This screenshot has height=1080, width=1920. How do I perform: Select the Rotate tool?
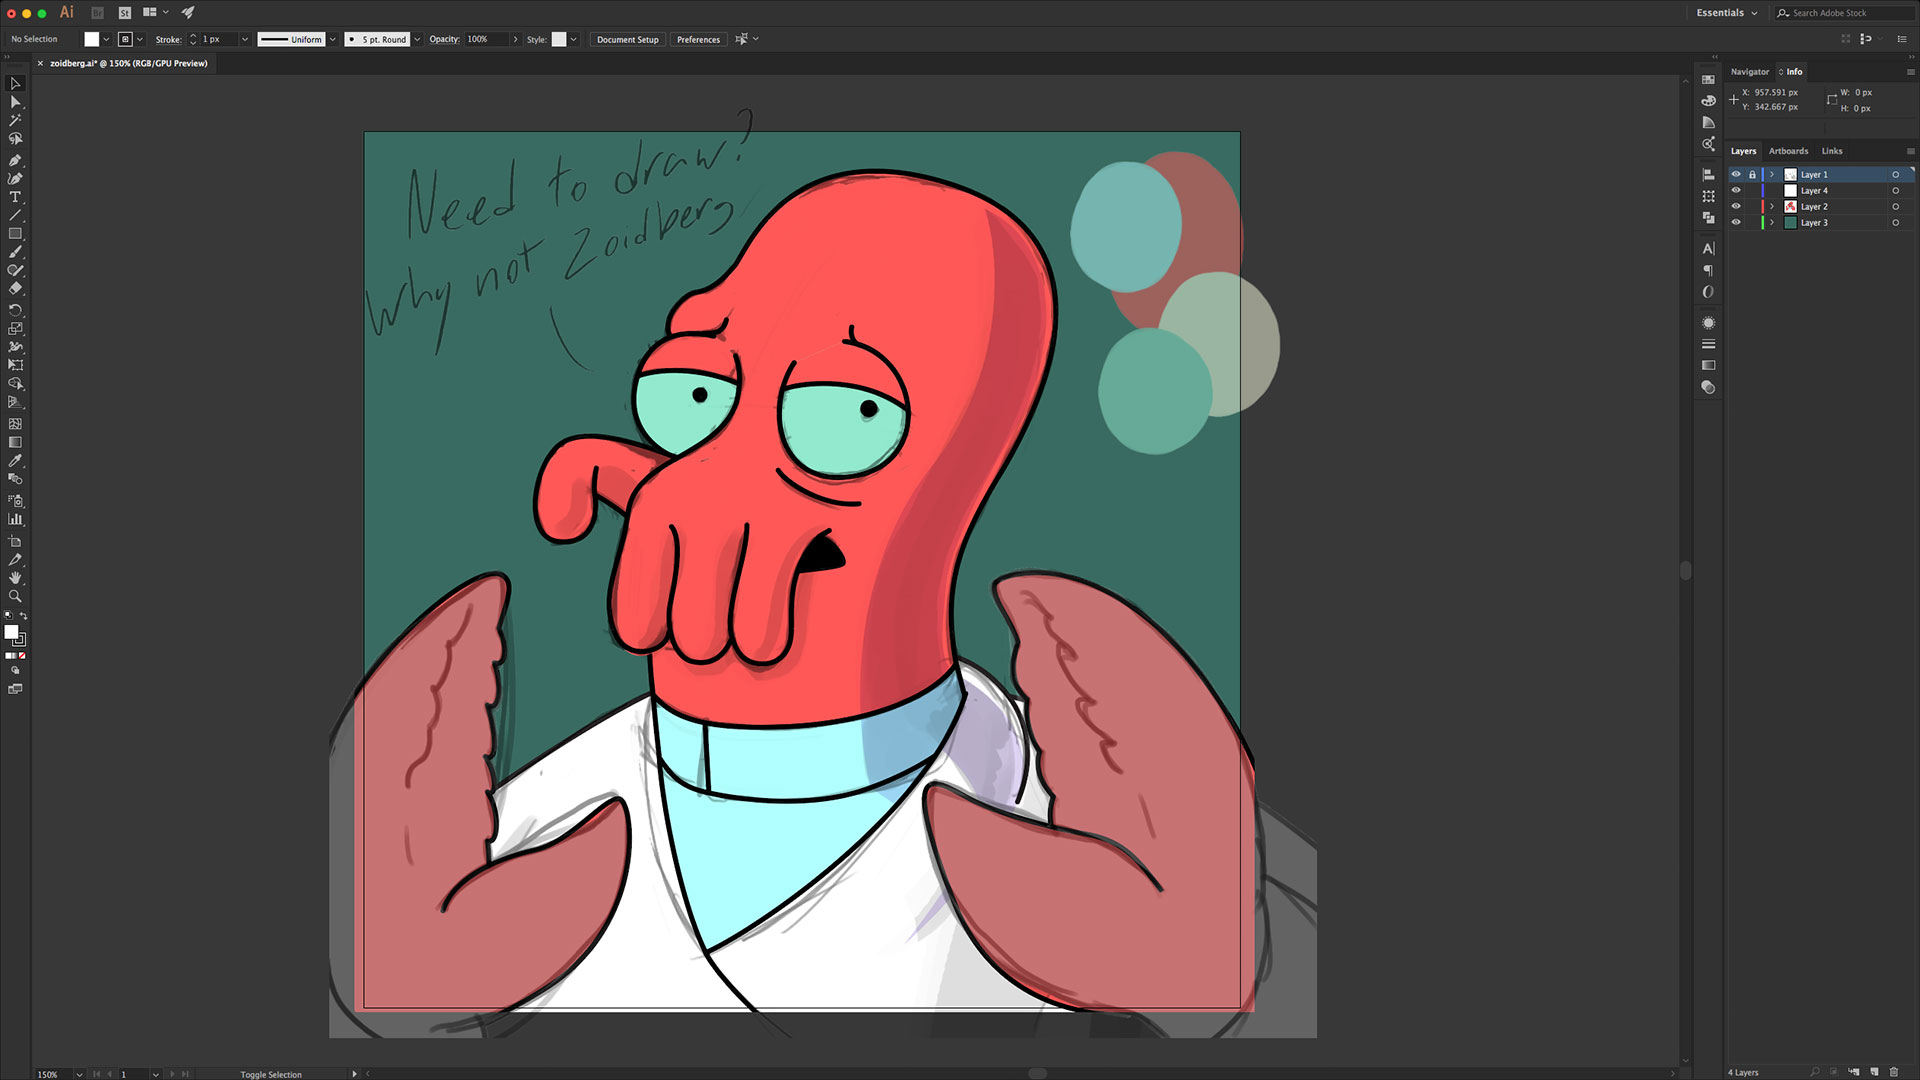pyautogui.click(x=15, y=310)
